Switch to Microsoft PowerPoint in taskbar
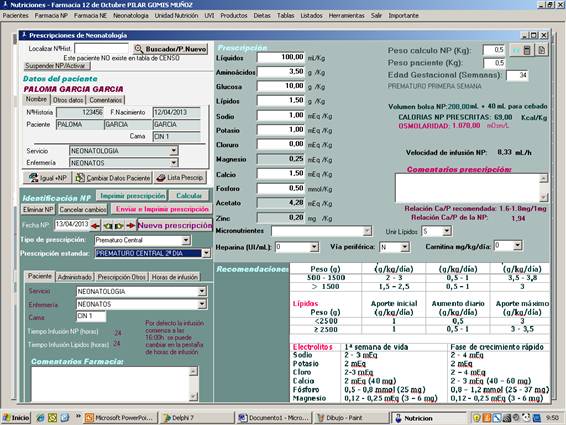Screen dimensions: 566x425 tap(120, 418)
